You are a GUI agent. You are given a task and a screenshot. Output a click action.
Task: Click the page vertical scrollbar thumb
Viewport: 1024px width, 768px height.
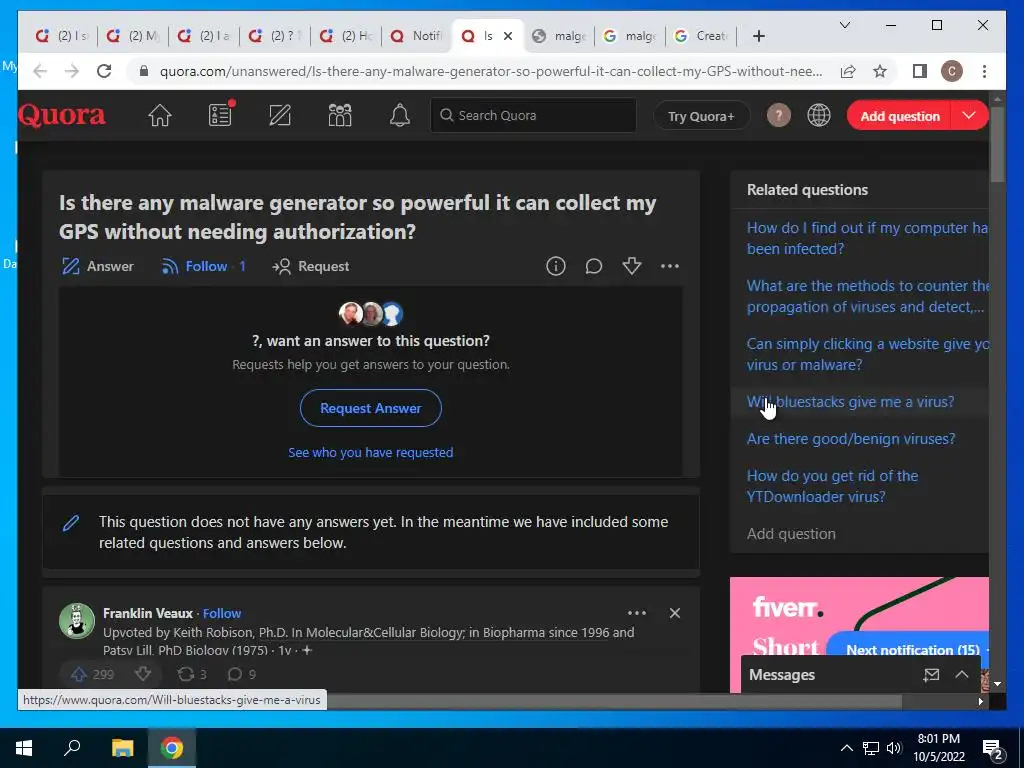(997, 144)
